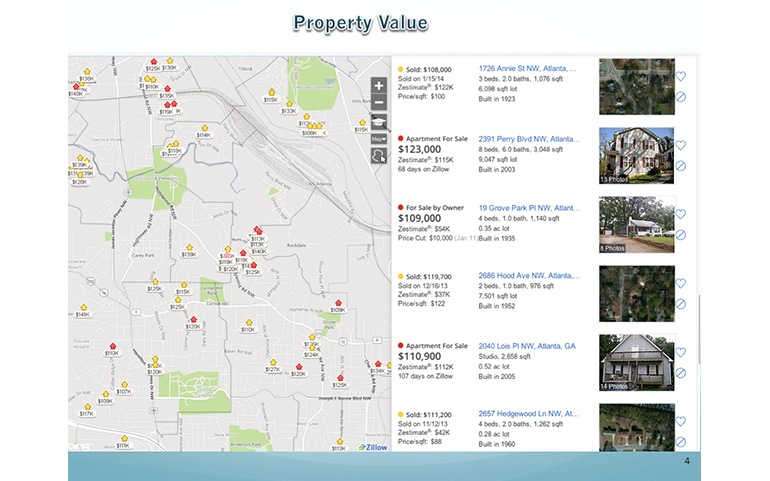Hide the 2686 Hood Ave listing

680,304
